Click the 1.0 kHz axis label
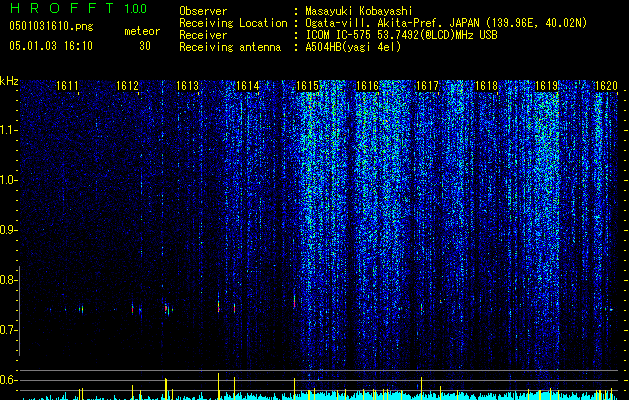629x400 pixels. click(7, 180)
